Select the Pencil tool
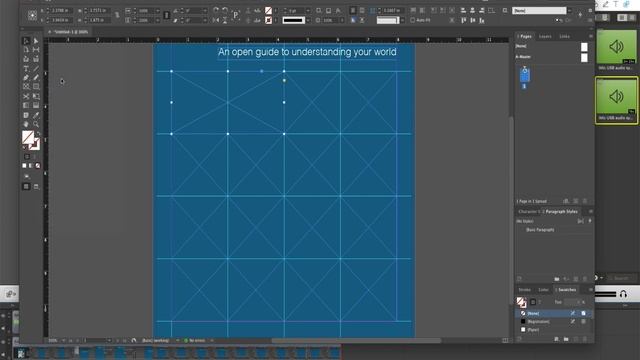The width and height of the screenshot is (640, 360). 36,78
